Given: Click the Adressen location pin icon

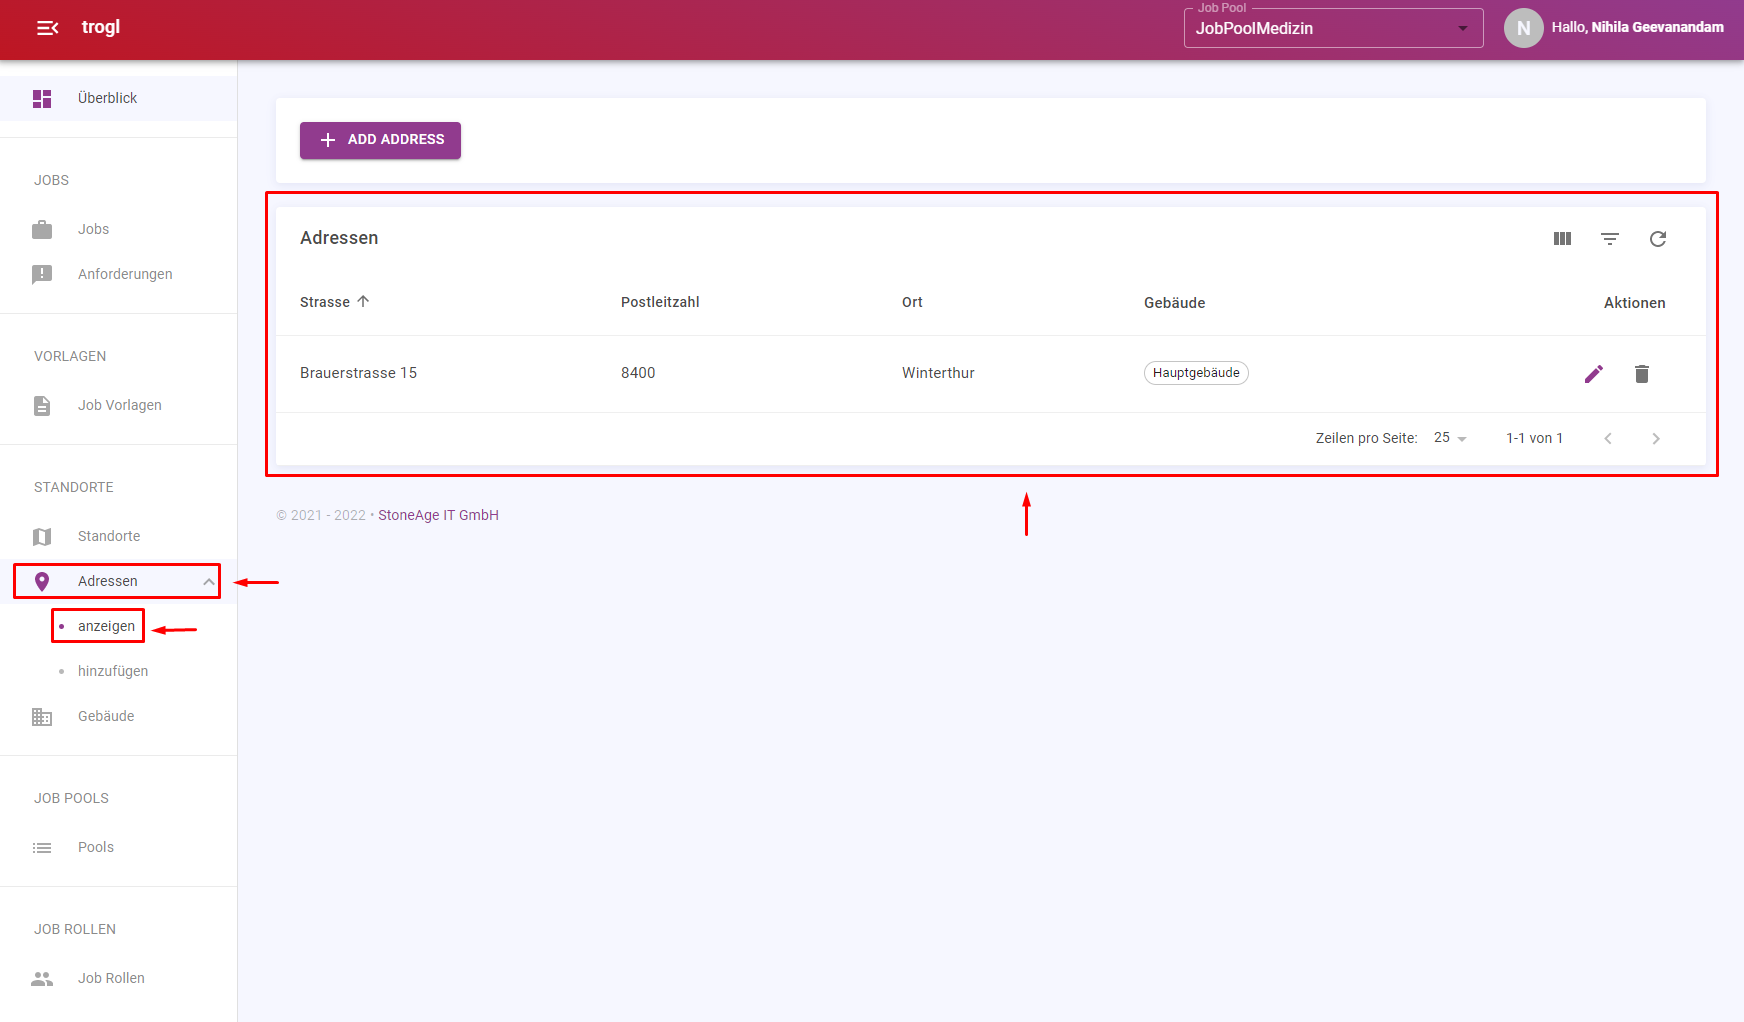Looking at the screenshot, I should [x=42, y=581].
